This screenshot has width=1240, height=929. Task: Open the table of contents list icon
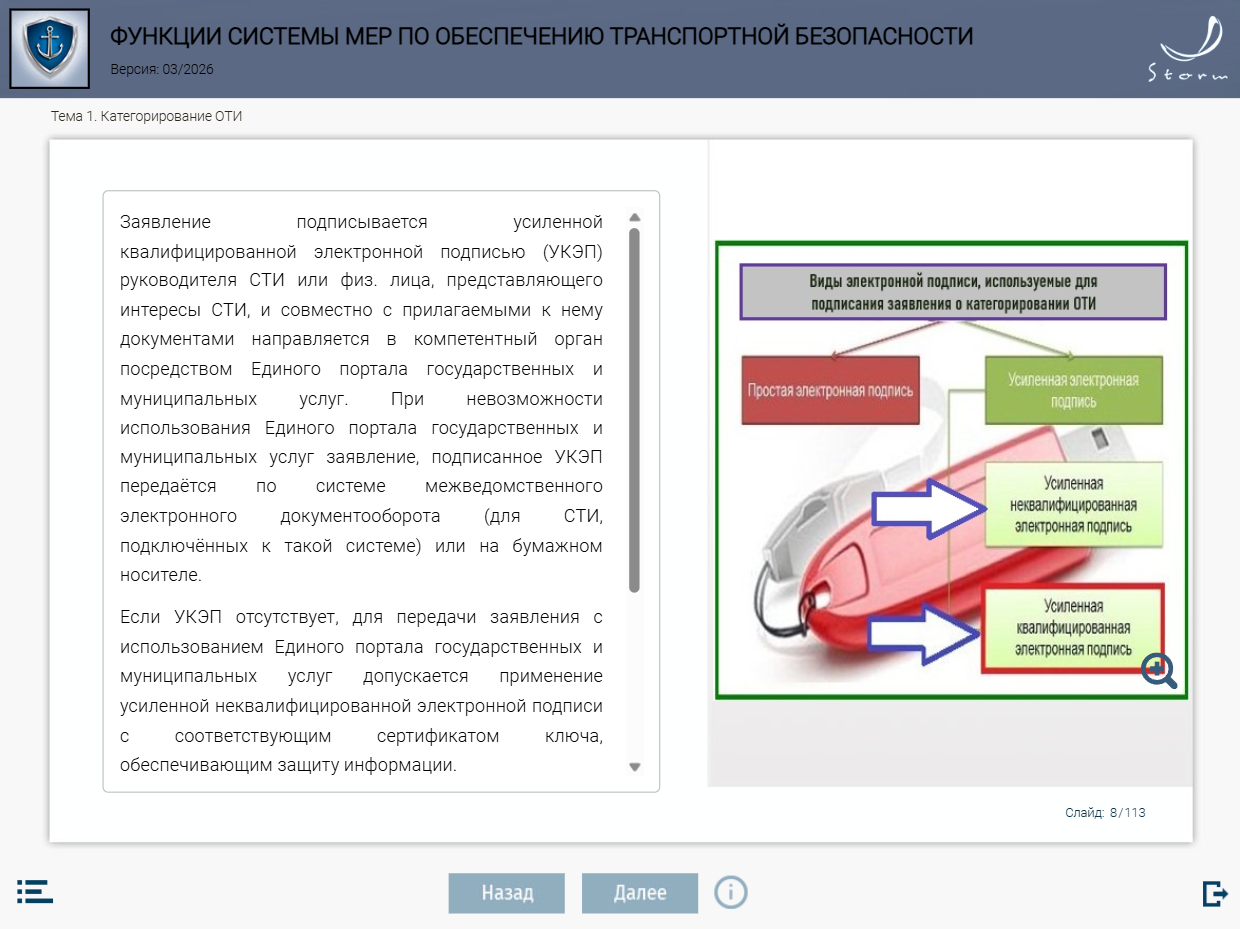[x=34, y=892]
